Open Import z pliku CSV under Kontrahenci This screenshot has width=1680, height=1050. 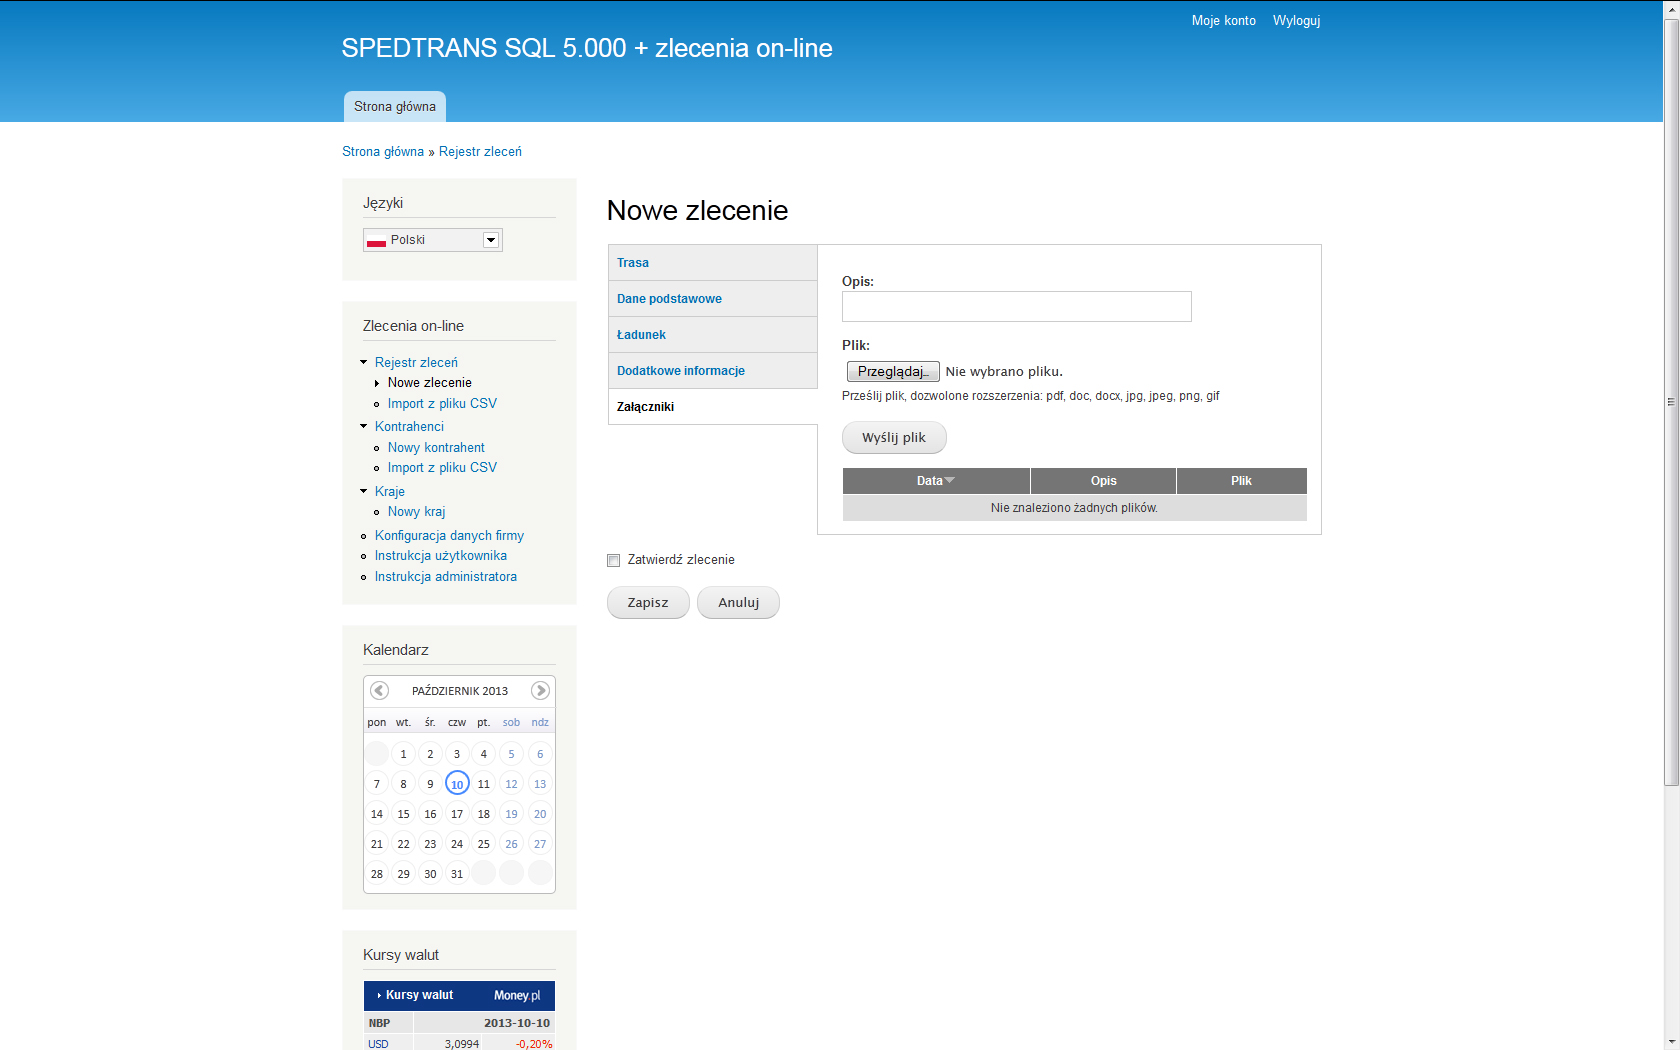click(x=442, y=468)
